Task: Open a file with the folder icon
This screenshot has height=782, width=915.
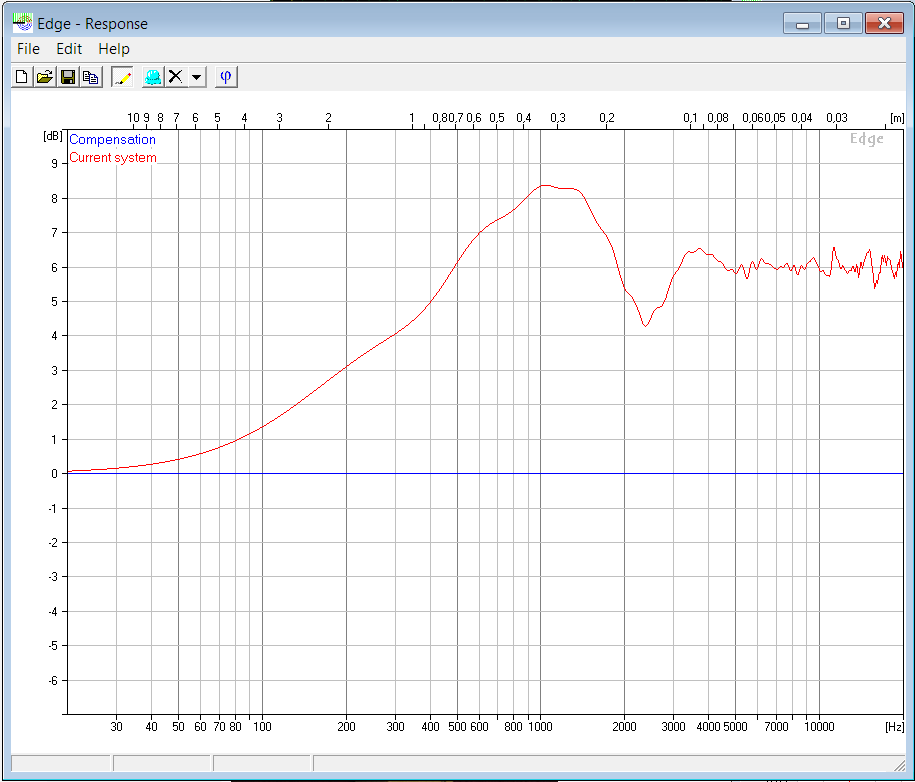Action: (45, 77)
